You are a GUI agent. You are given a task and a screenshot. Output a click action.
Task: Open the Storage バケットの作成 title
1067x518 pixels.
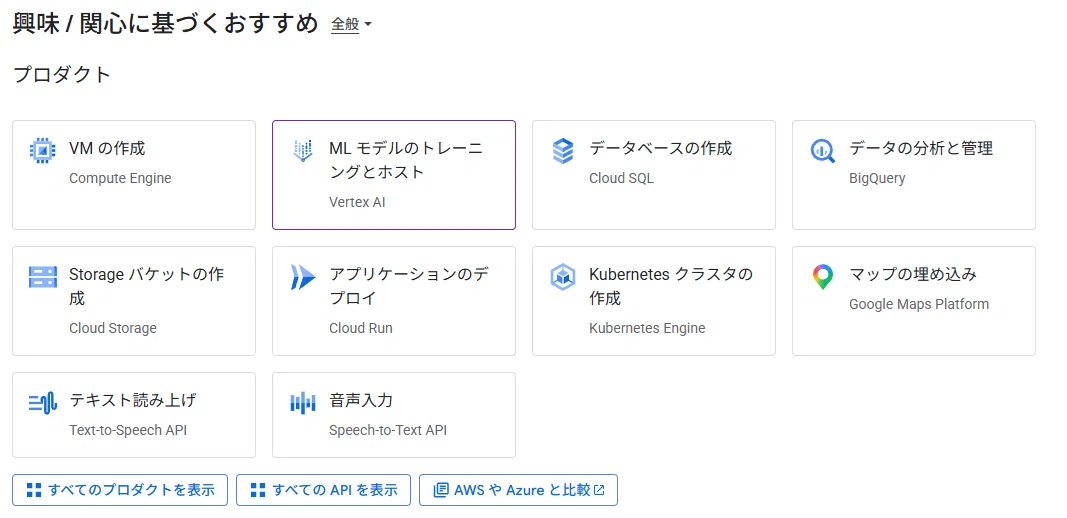146,287
